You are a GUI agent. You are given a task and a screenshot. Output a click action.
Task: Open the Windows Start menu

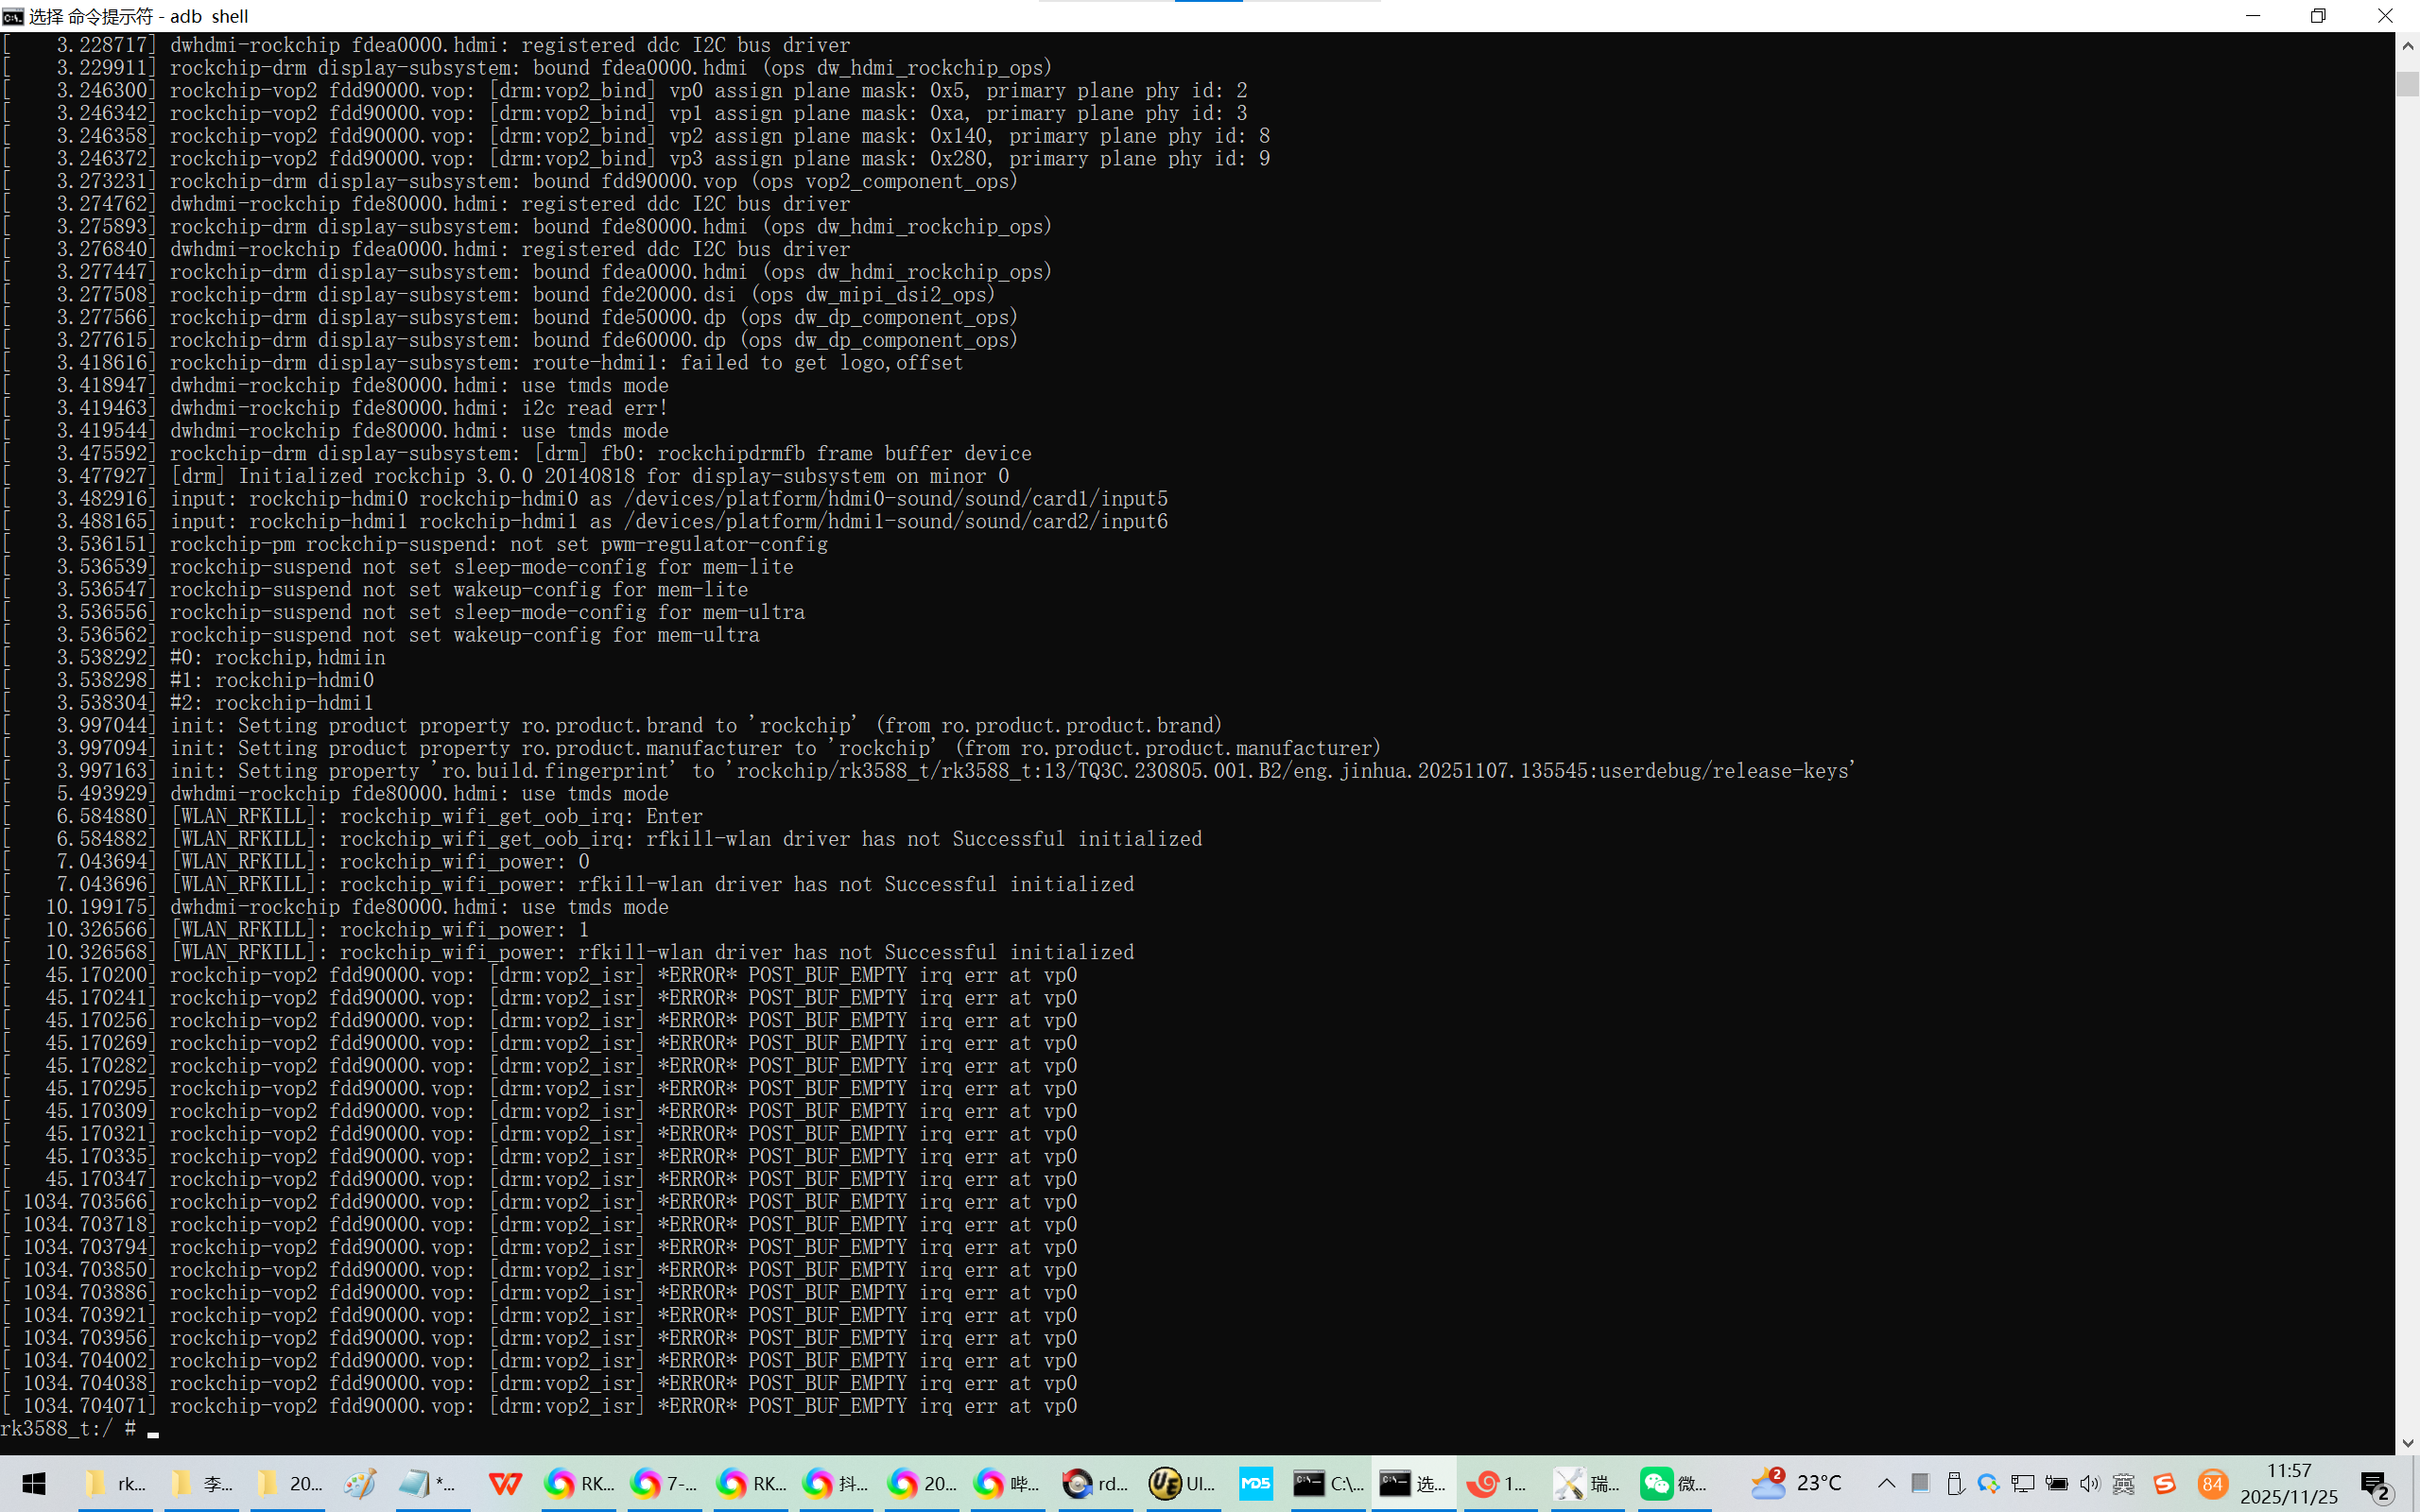pos(34,1484)
